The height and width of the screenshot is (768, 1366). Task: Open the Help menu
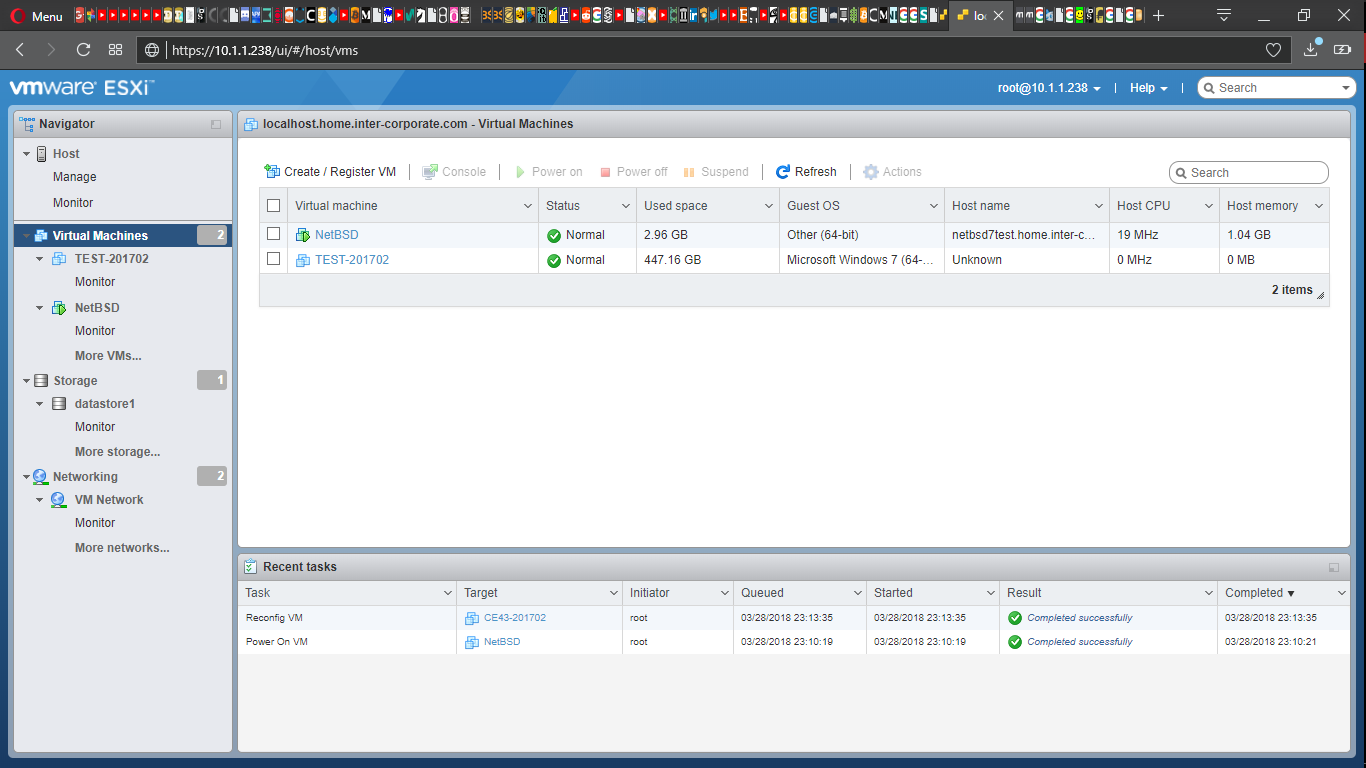pyautogui.click(x=1149, y=88)
